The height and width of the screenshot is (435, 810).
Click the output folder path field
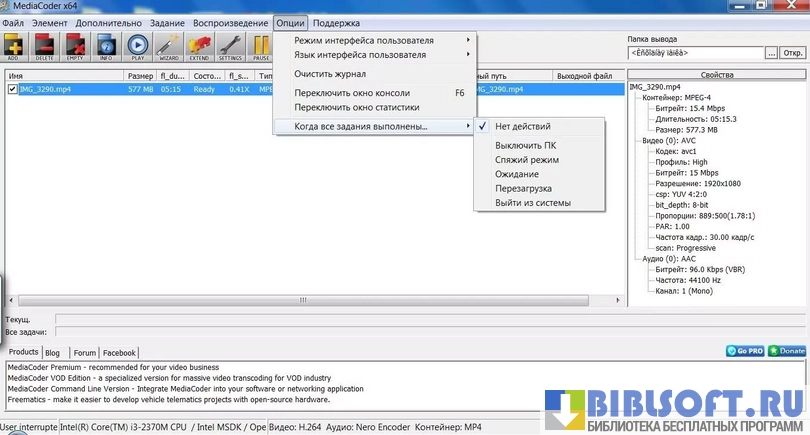tap(694, 52)
